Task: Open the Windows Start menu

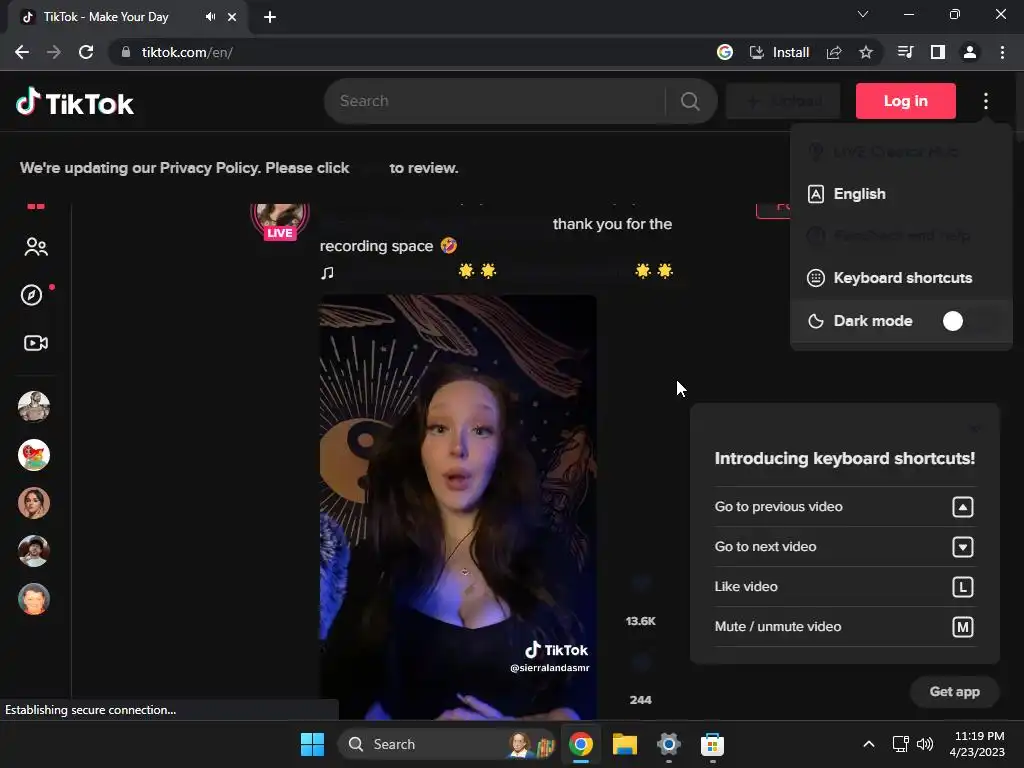Action: [312, 744]
